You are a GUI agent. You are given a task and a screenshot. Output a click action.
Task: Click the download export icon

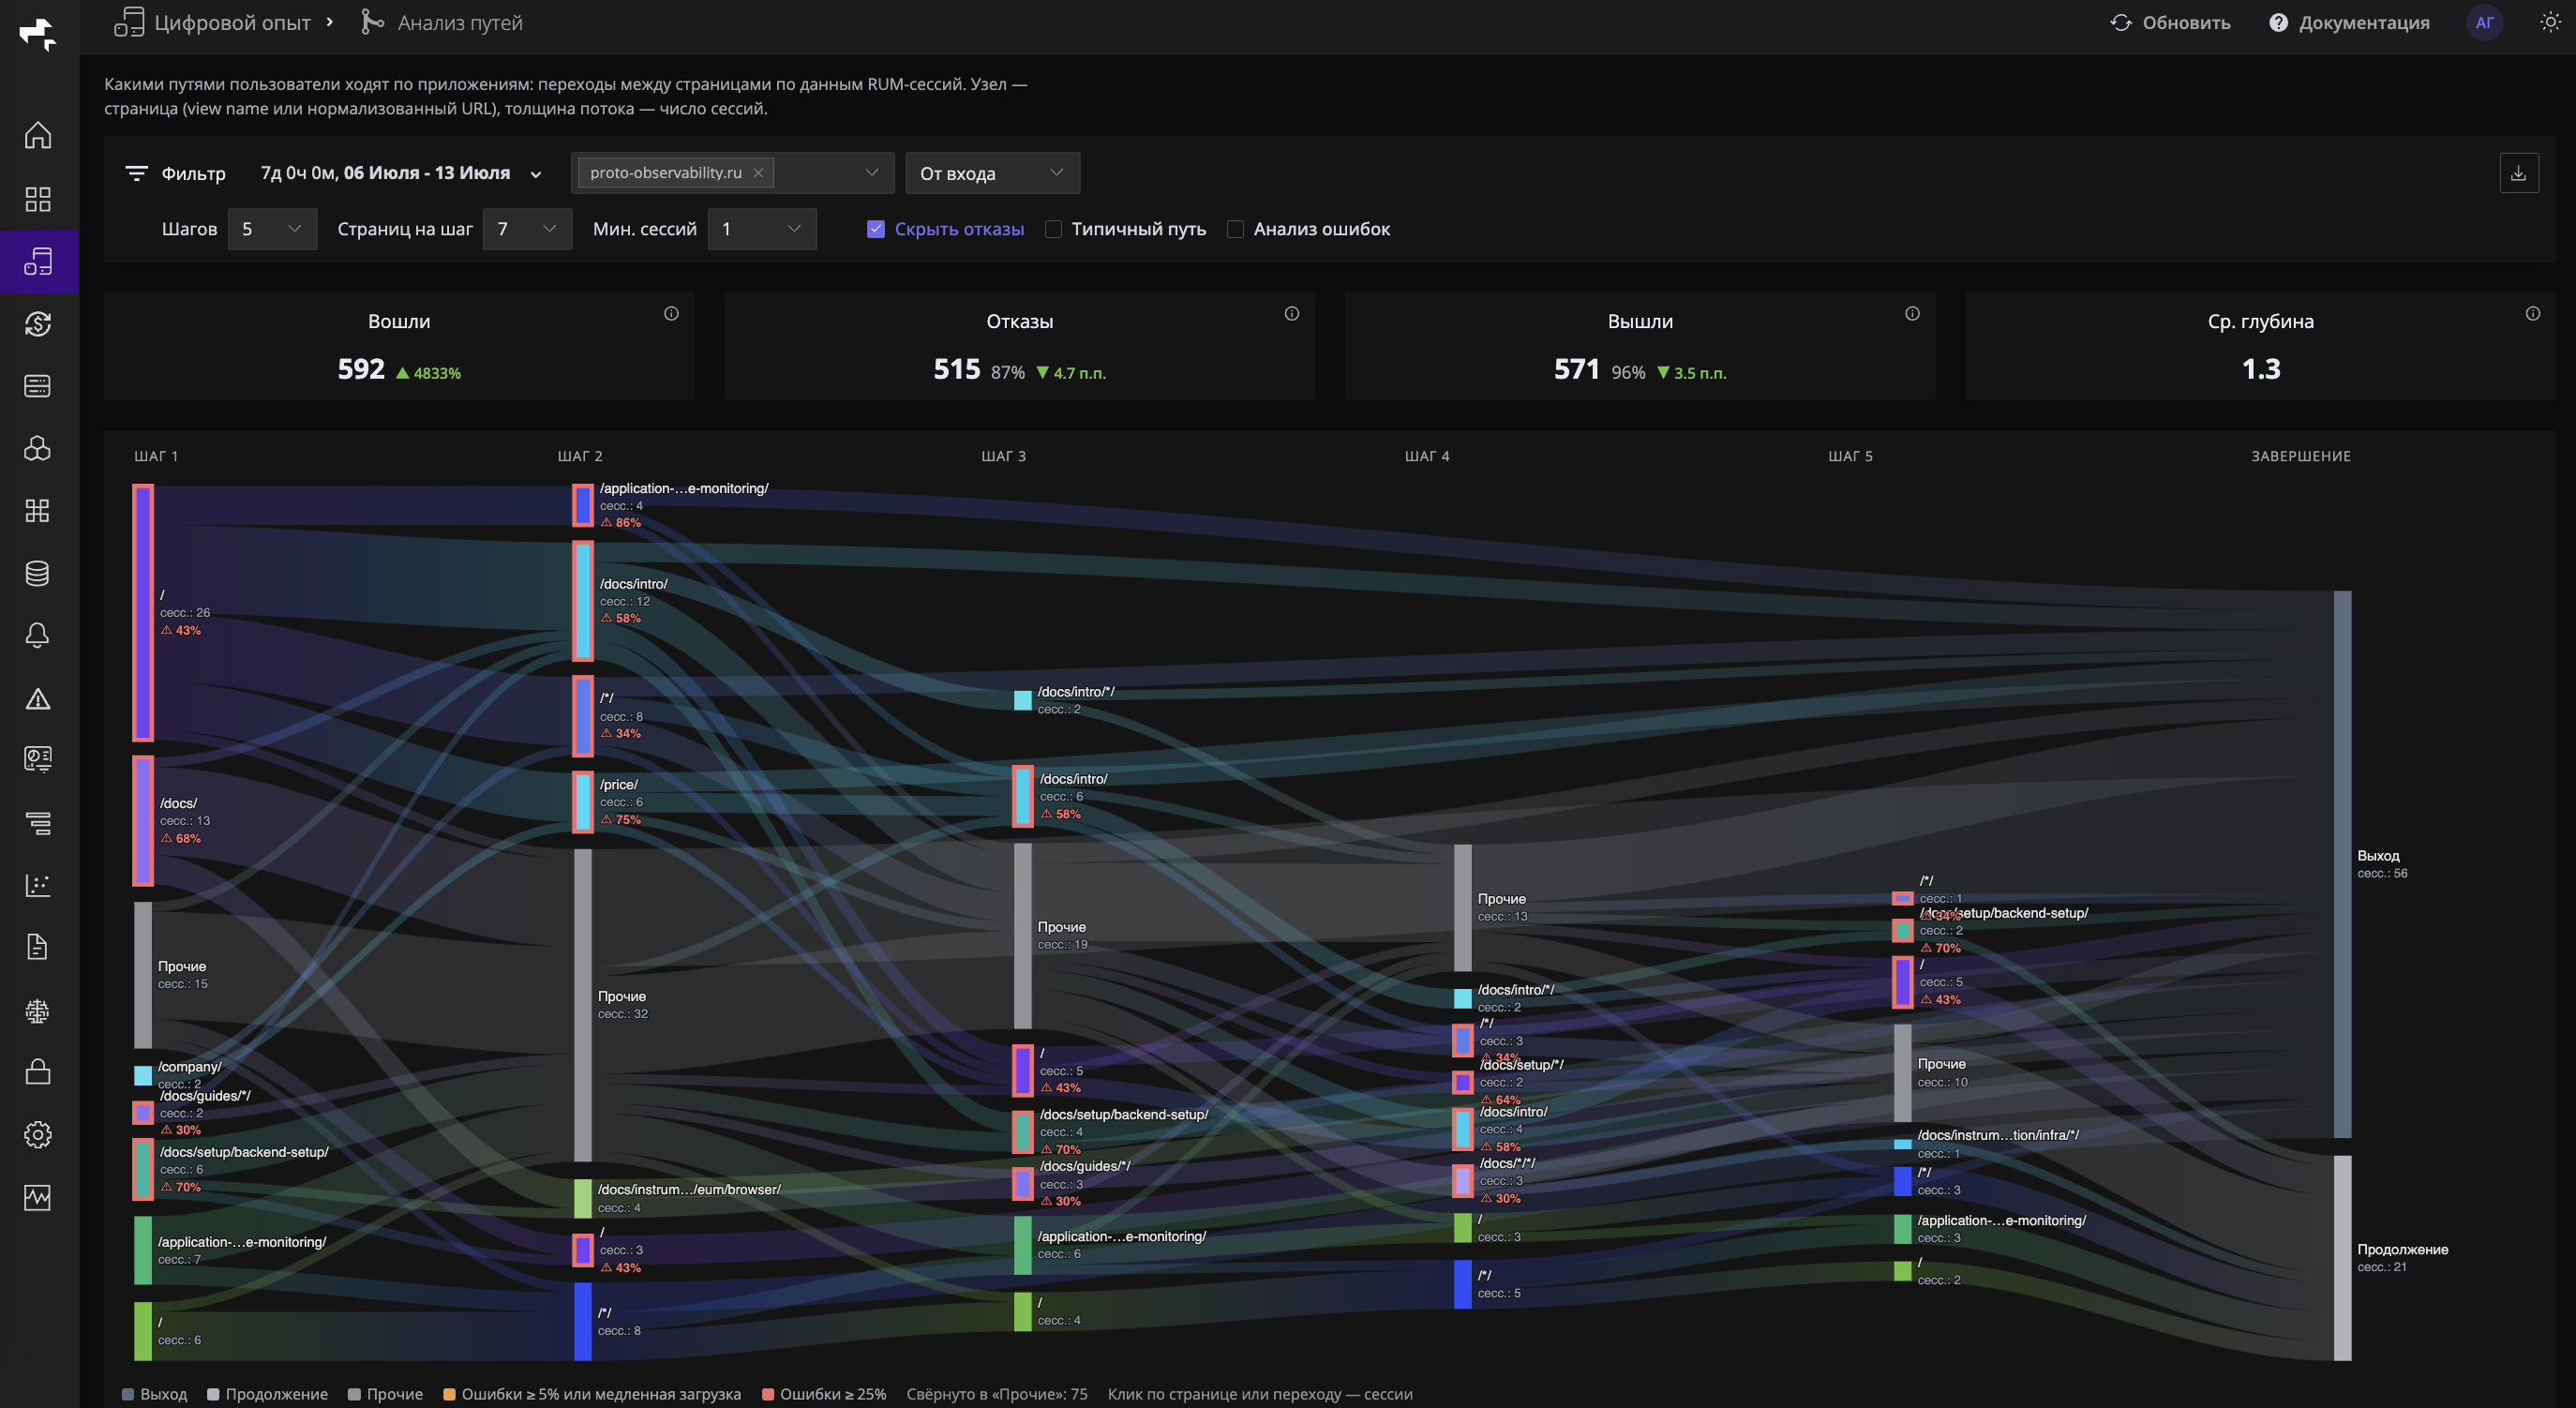[2518, 173]
